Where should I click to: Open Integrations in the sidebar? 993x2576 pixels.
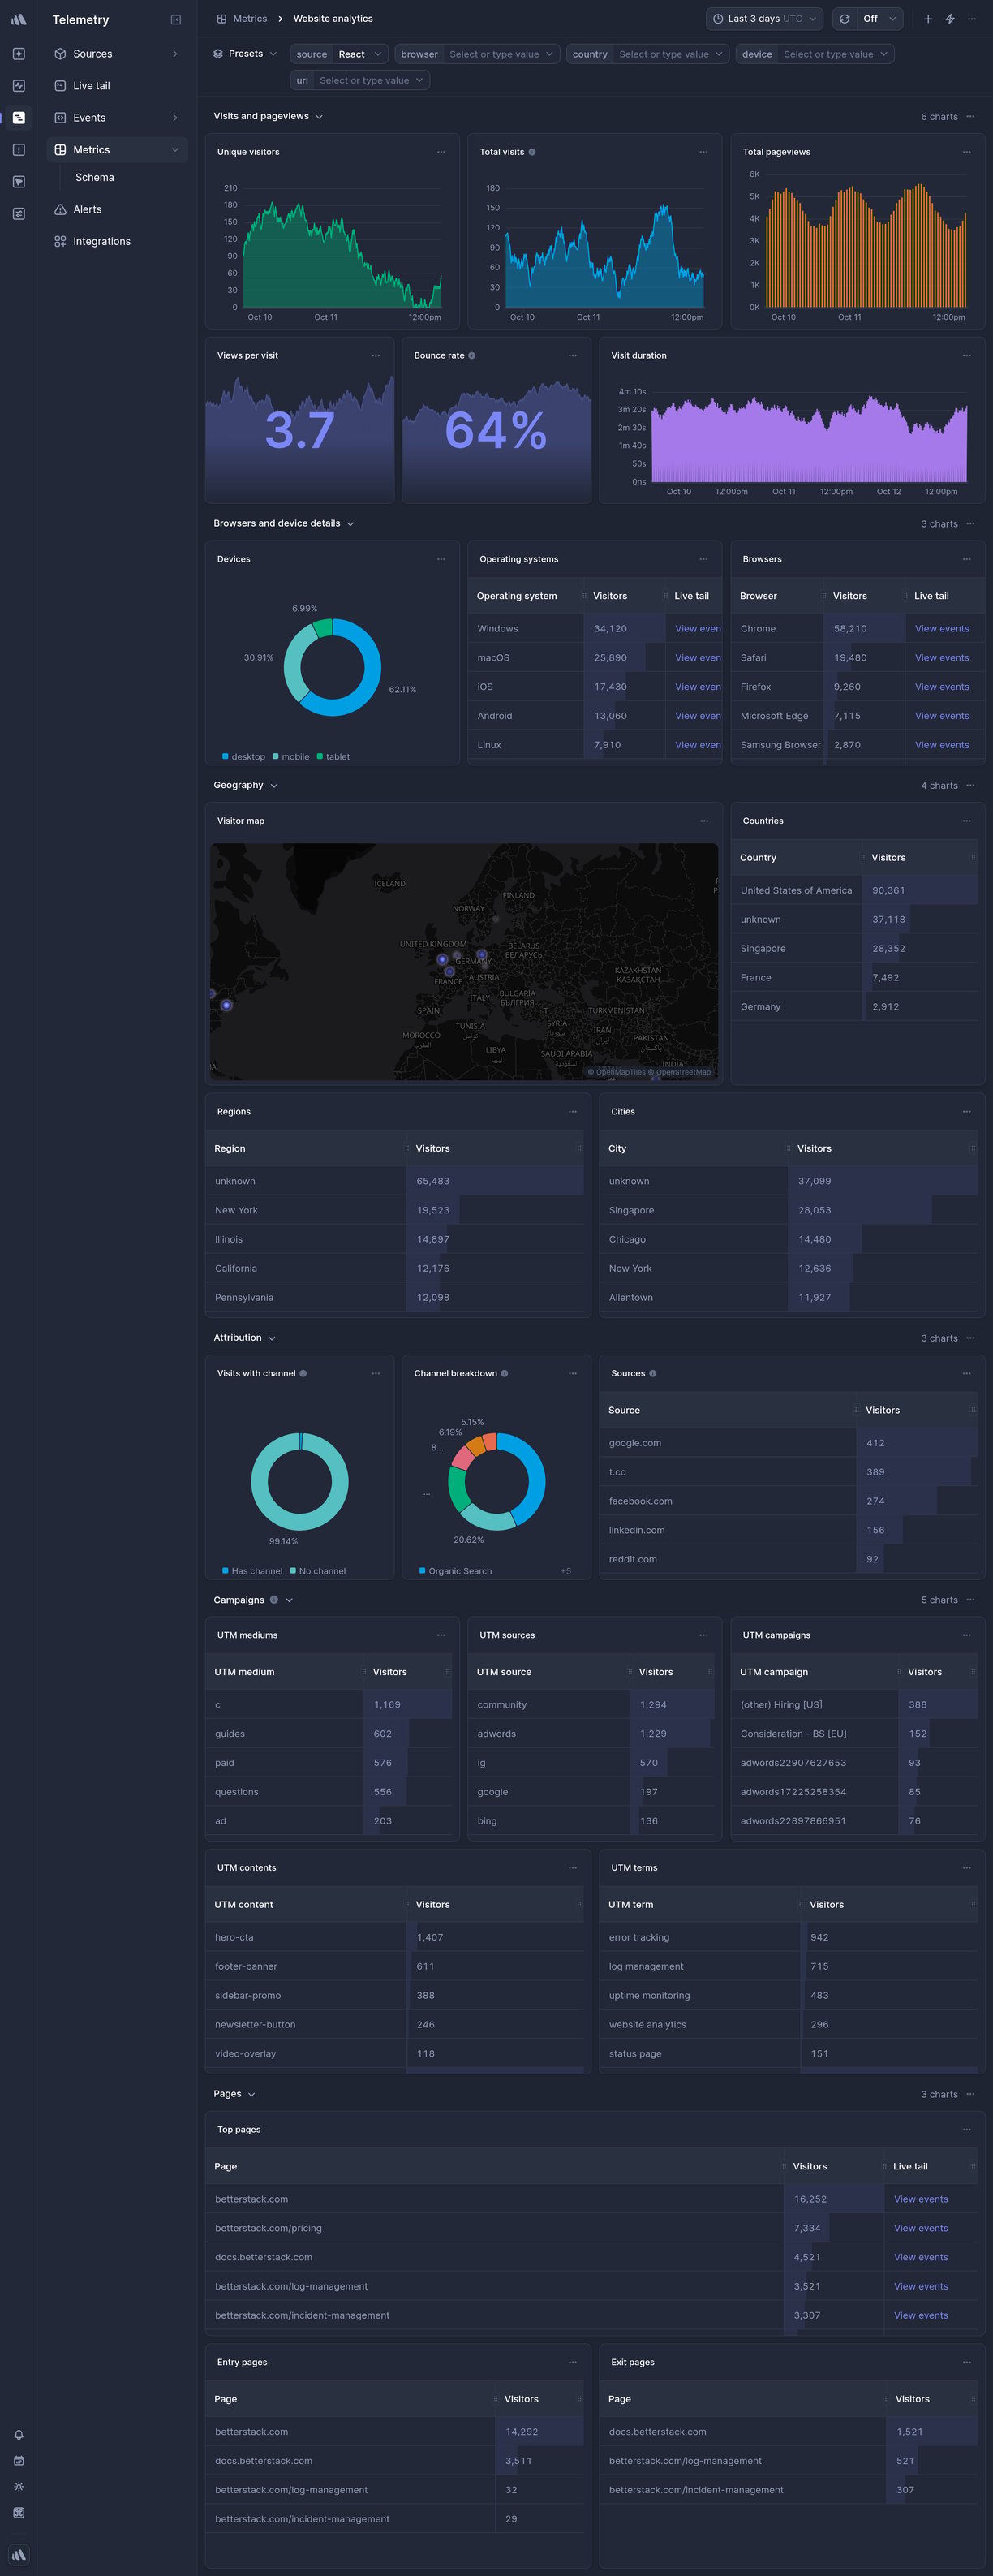point(117,241)
